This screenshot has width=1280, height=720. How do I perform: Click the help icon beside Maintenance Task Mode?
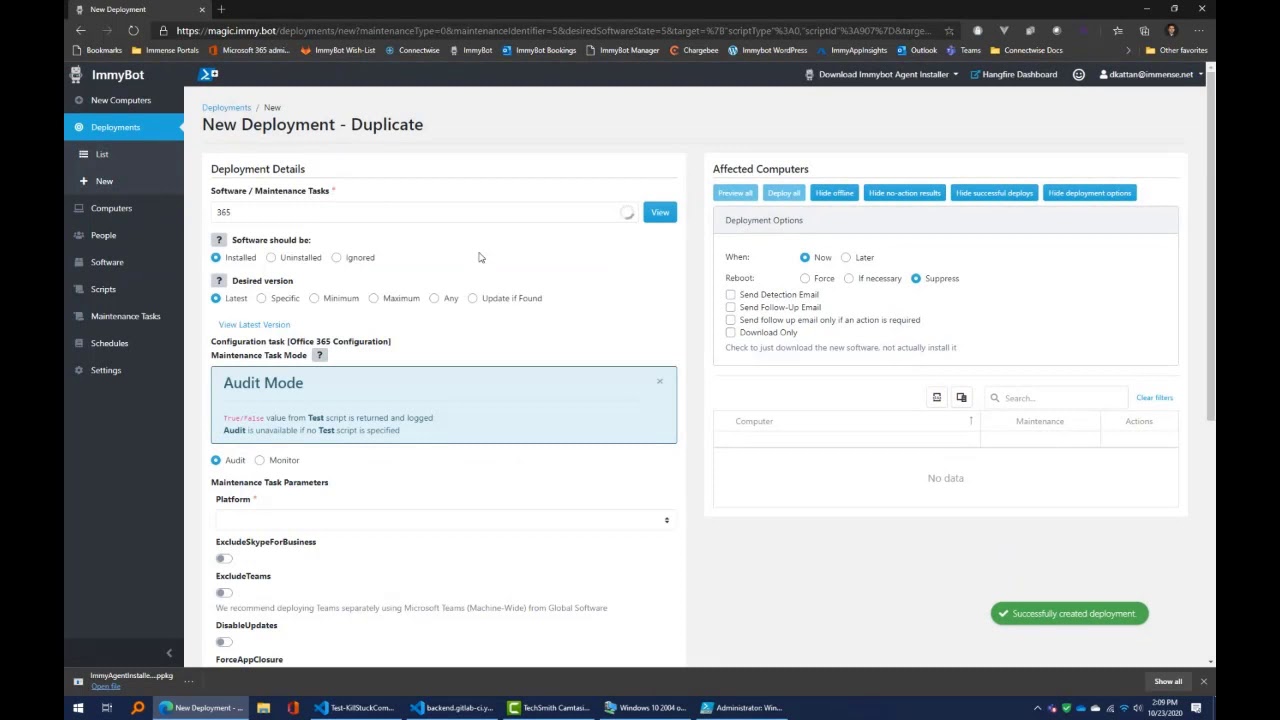320,355
